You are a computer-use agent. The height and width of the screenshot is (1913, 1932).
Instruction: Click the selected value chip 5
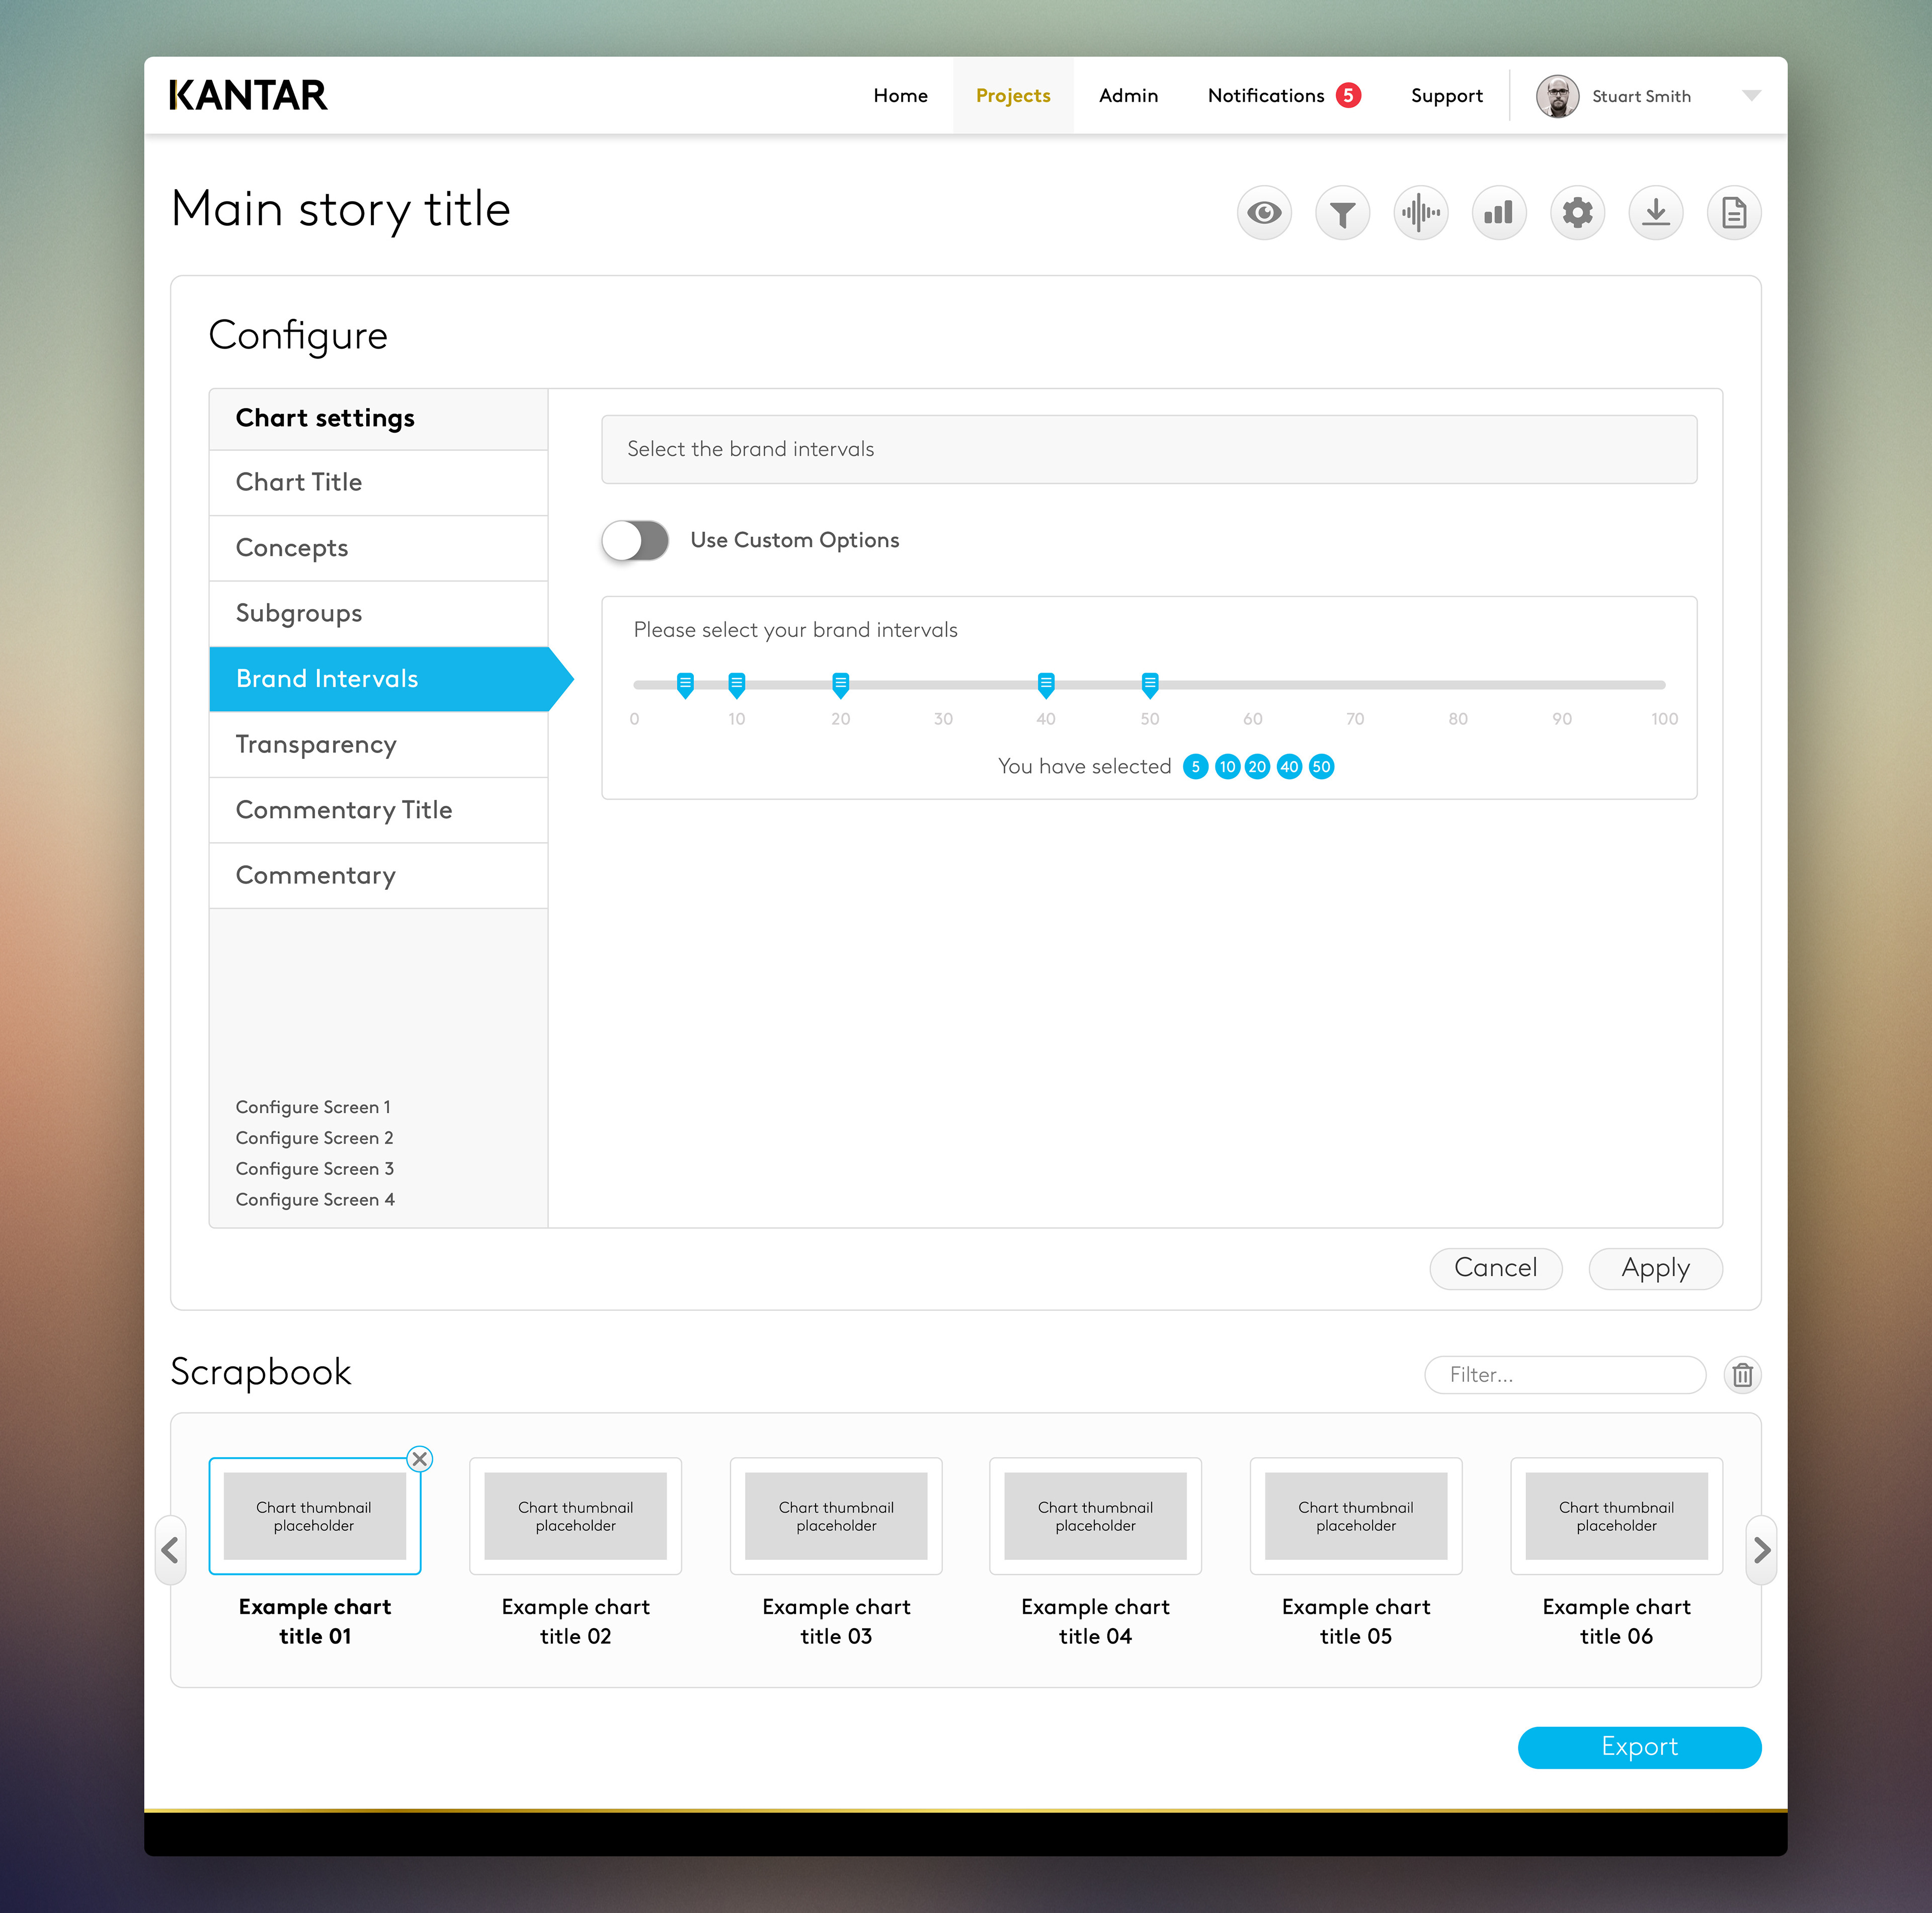click(x=1195, y=767)
